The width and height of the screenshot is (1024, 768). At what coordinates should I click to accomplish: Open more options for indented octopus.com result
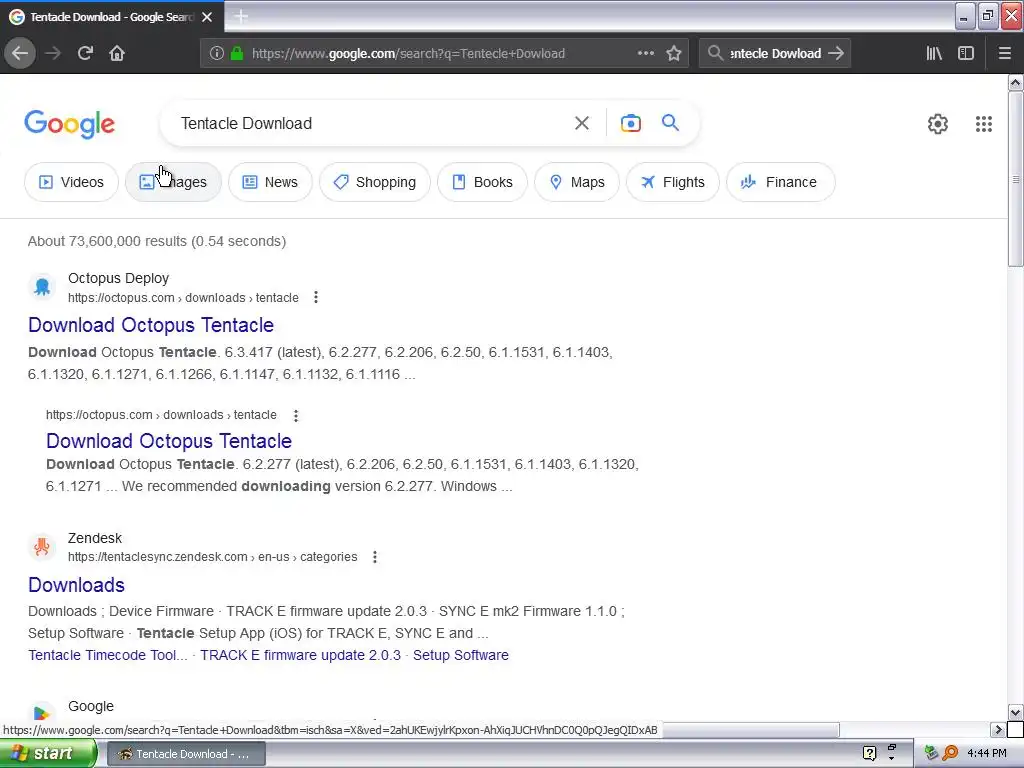click(x=296, y=415)
